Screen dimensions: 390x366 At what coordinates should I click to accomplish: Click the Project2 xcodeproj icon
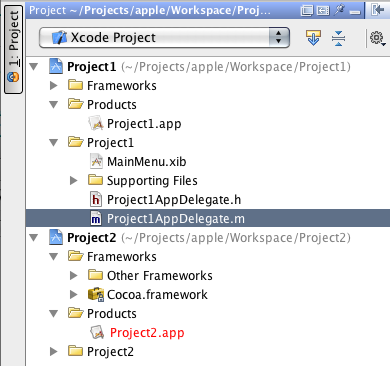(56, 237)
